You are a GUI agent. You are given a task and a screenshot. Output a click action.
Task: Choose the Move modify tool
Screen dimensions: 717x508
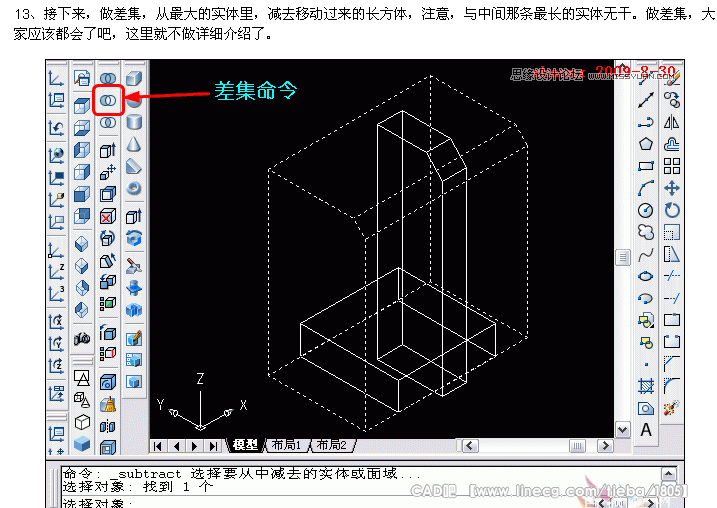[672, 188]
